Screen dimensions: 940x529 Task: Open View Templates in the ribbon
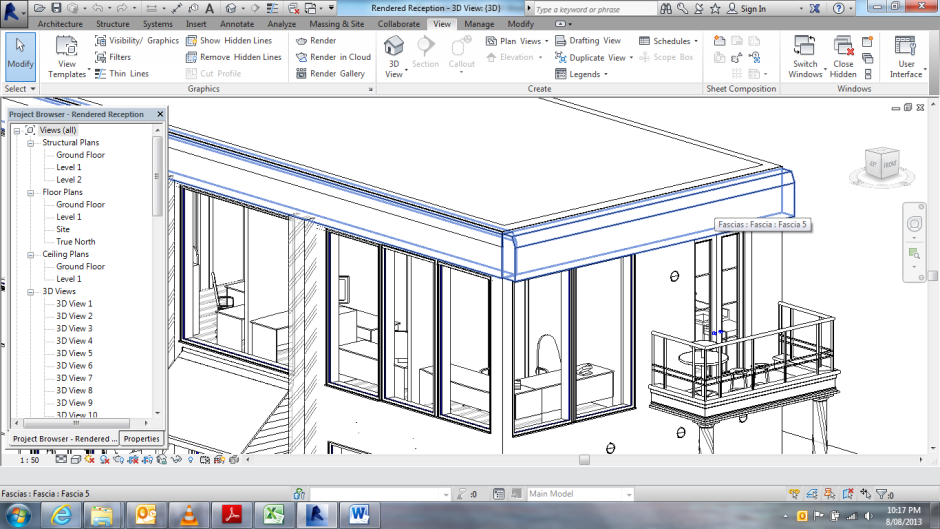point(67,55)
